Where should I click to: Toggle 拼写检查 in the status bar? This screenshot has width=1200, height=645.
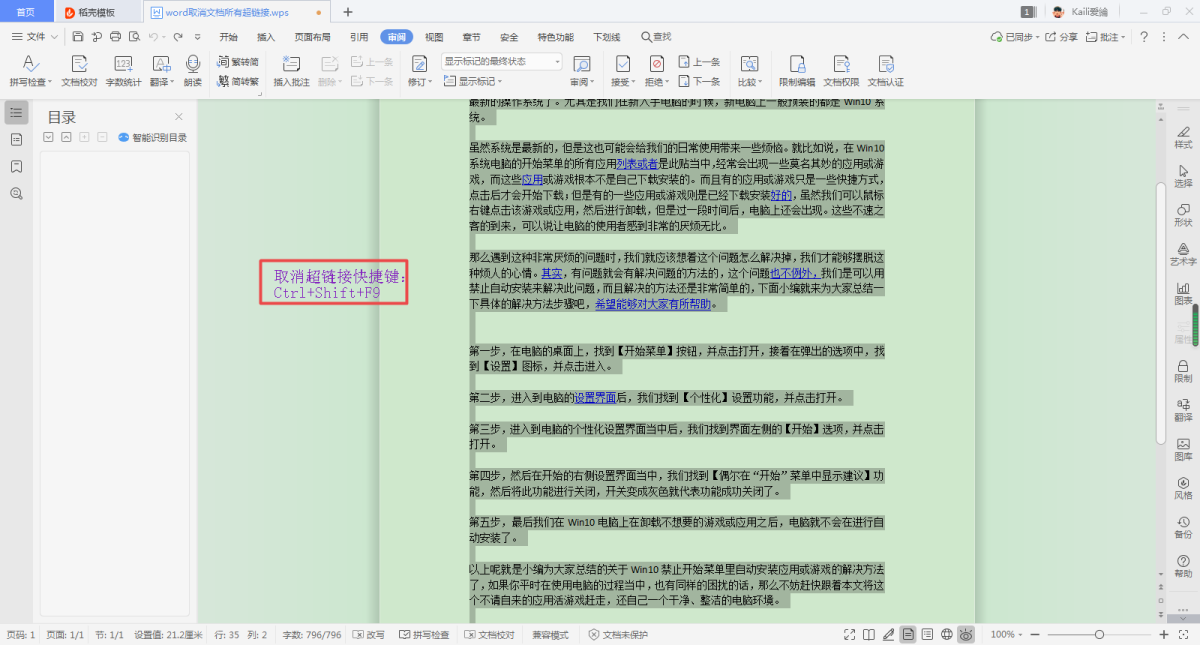pos(424,635)
